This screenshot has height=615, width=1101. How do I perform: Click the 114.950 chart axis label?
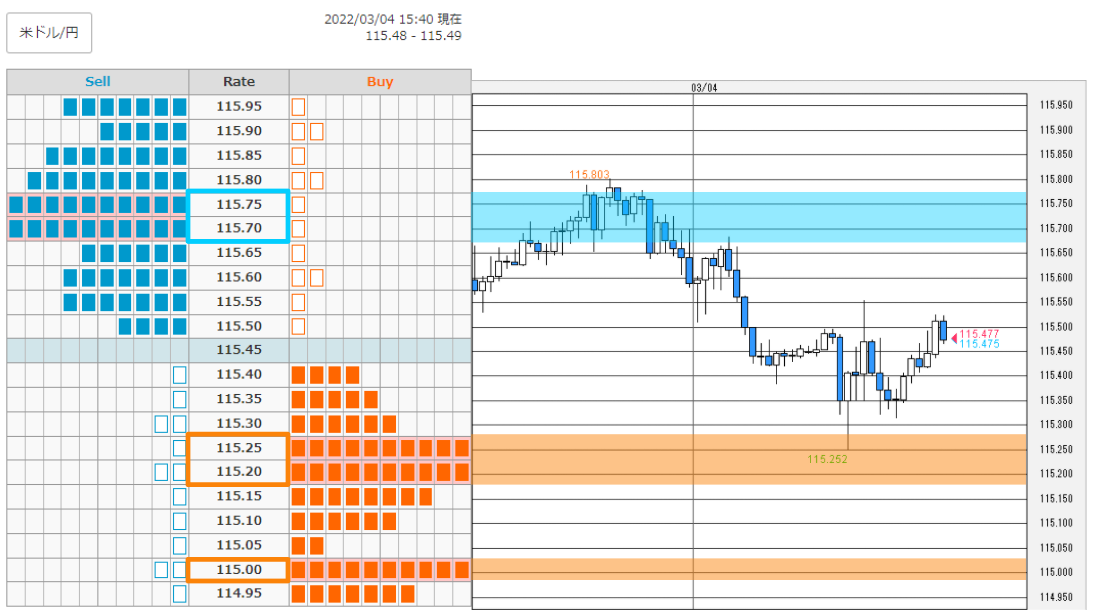click(x=1056, y=597)
